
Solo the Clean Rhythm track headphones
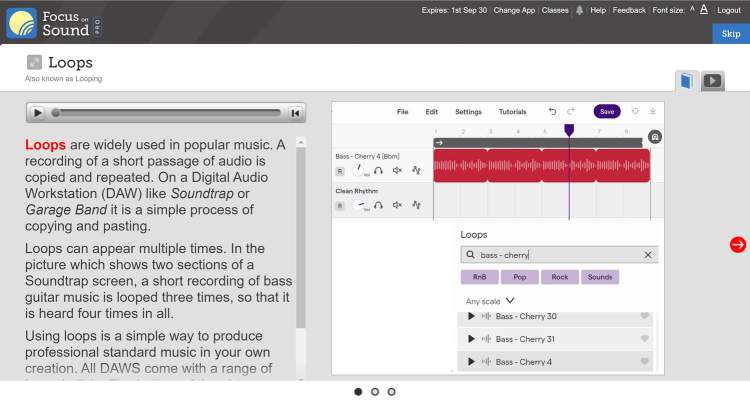point(378,205)
